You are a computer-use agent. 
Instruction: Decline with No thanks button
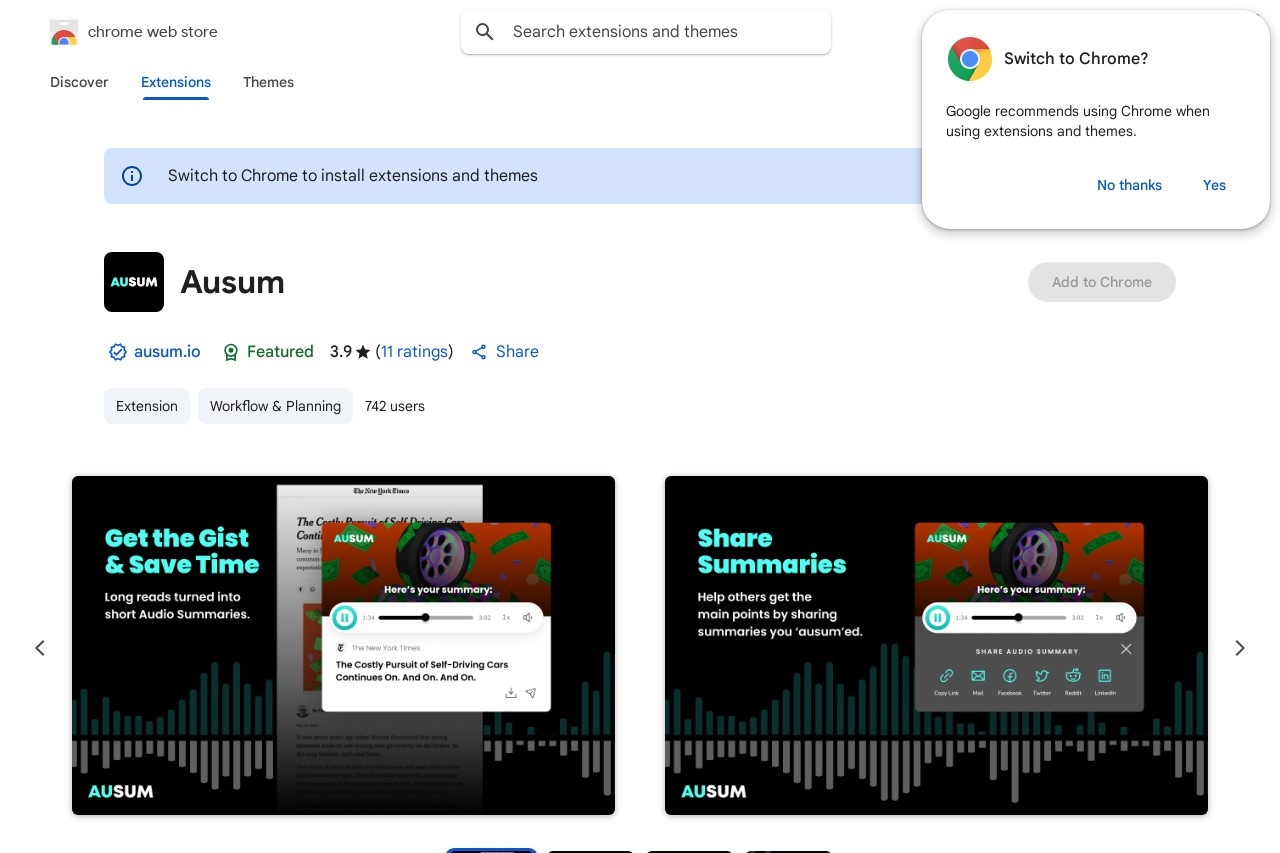(x=1129, y=185)
